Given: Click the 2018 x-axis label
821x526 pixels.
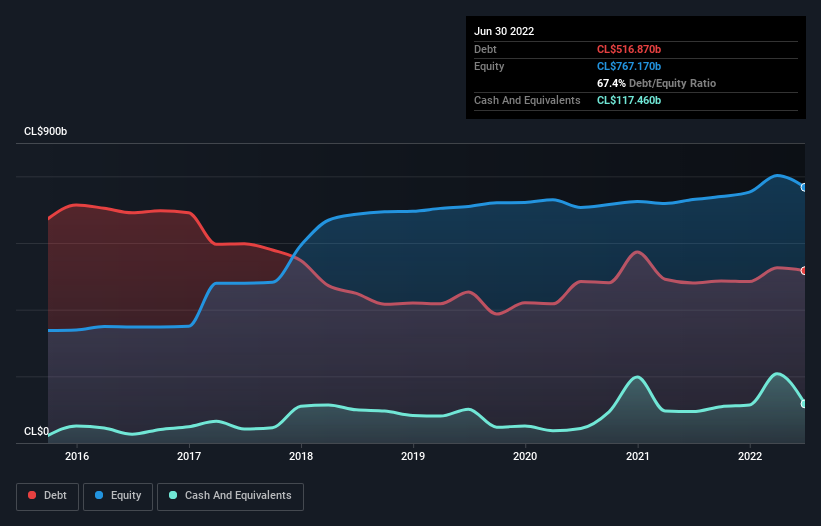Looking at the screenshot, I should pyautogui.click(x=301, y=456).
